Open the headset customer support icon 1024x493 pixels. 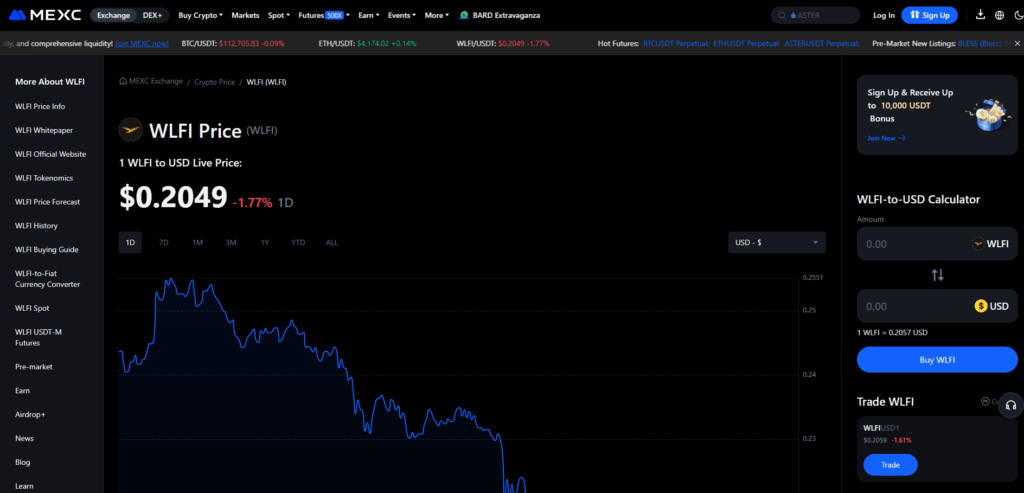click(1011, 404)
